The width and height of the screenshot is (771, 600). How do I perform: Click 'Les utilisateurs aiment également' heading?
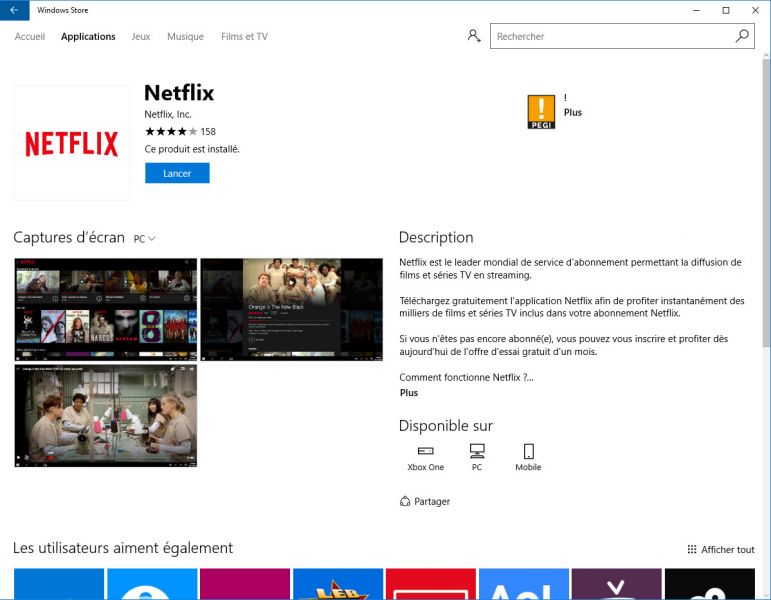coord(123,548)
